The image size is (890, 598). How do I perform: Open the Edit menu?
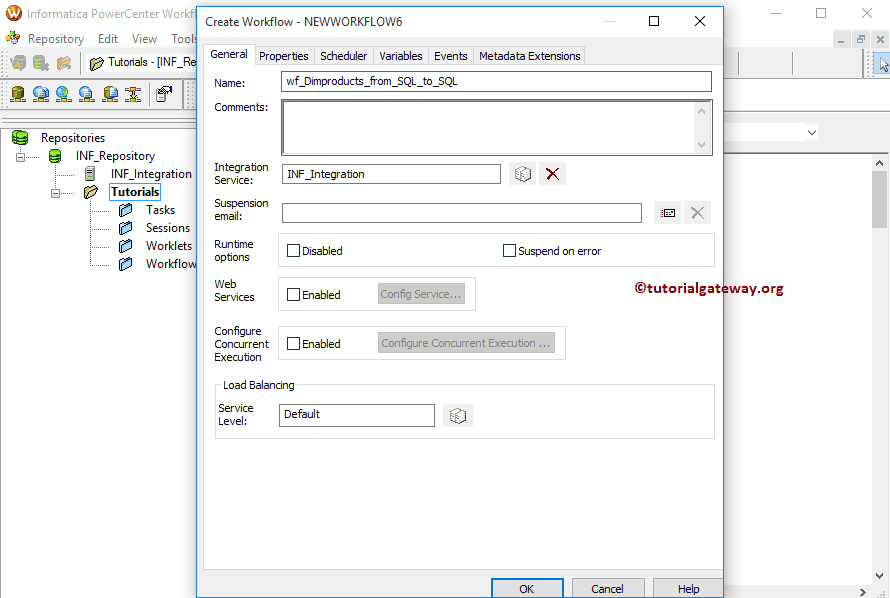108,39
